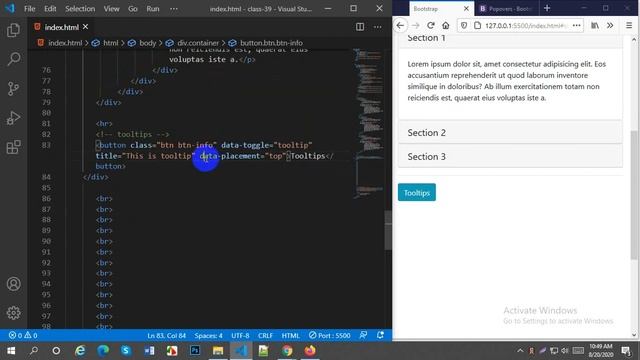
Task: Open notifications bell in status bar
Action: [380, 336]
